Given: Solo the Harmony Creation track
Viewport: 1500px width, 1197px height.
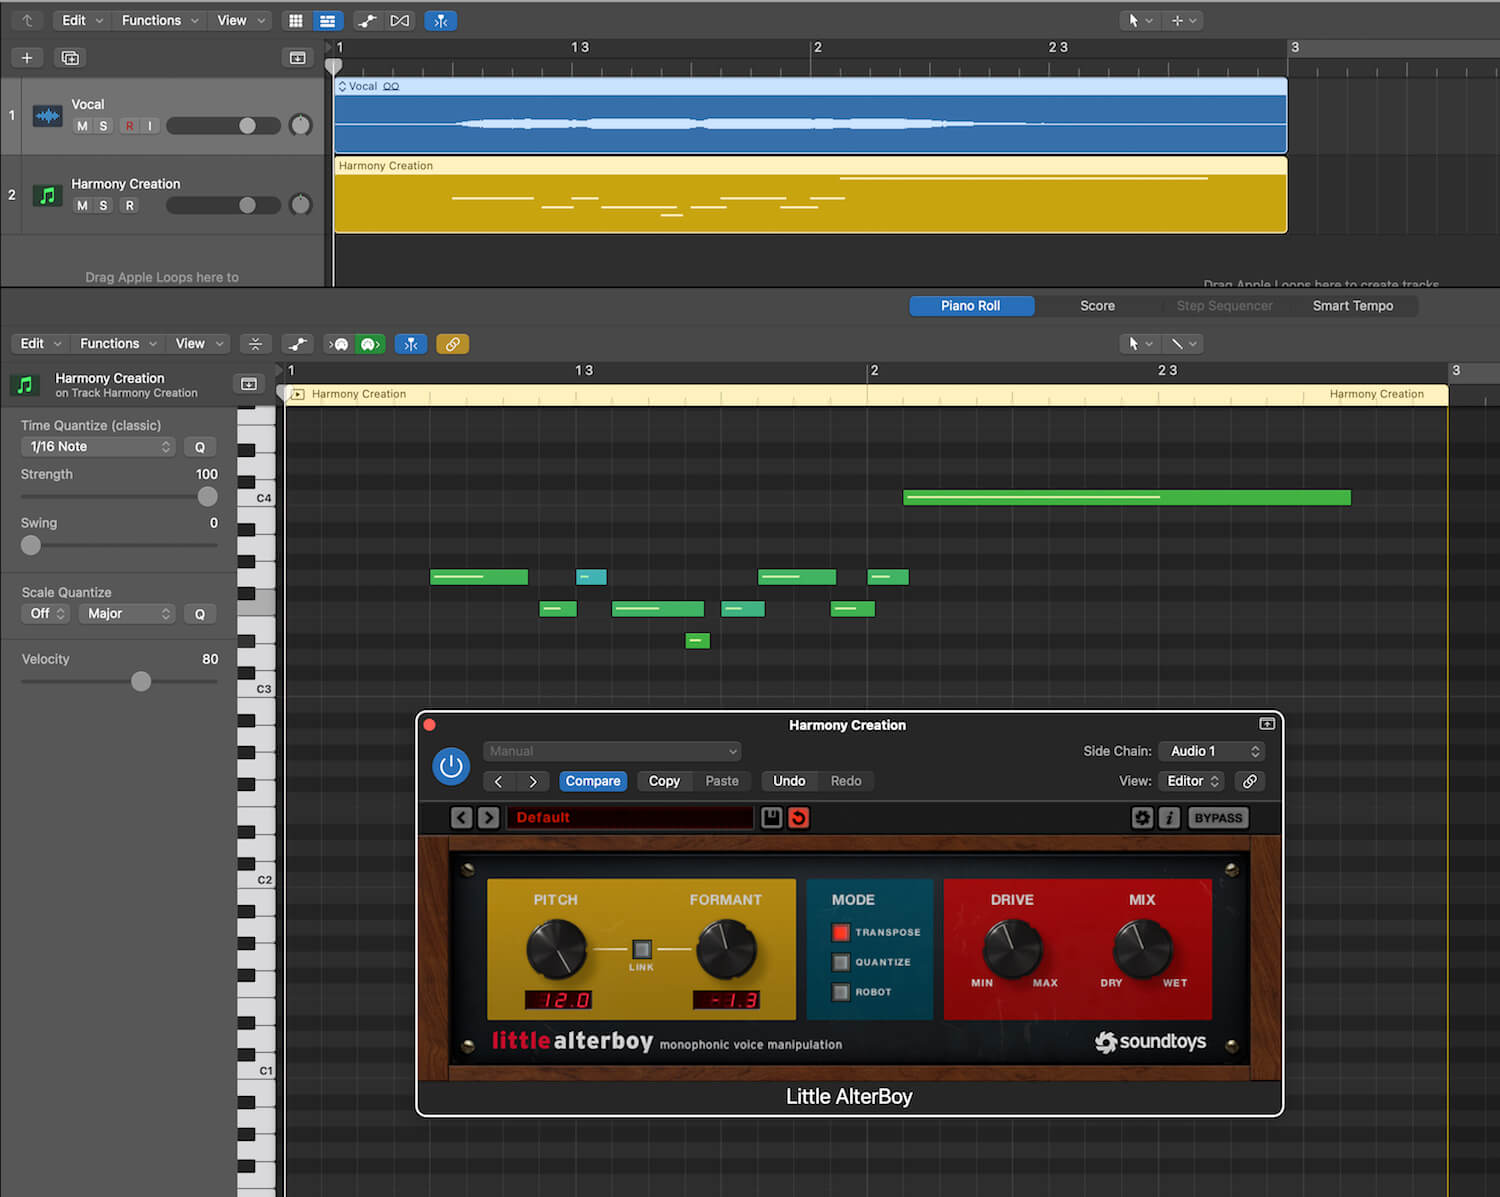Looking at the screenshot, I should pos(103,205).
